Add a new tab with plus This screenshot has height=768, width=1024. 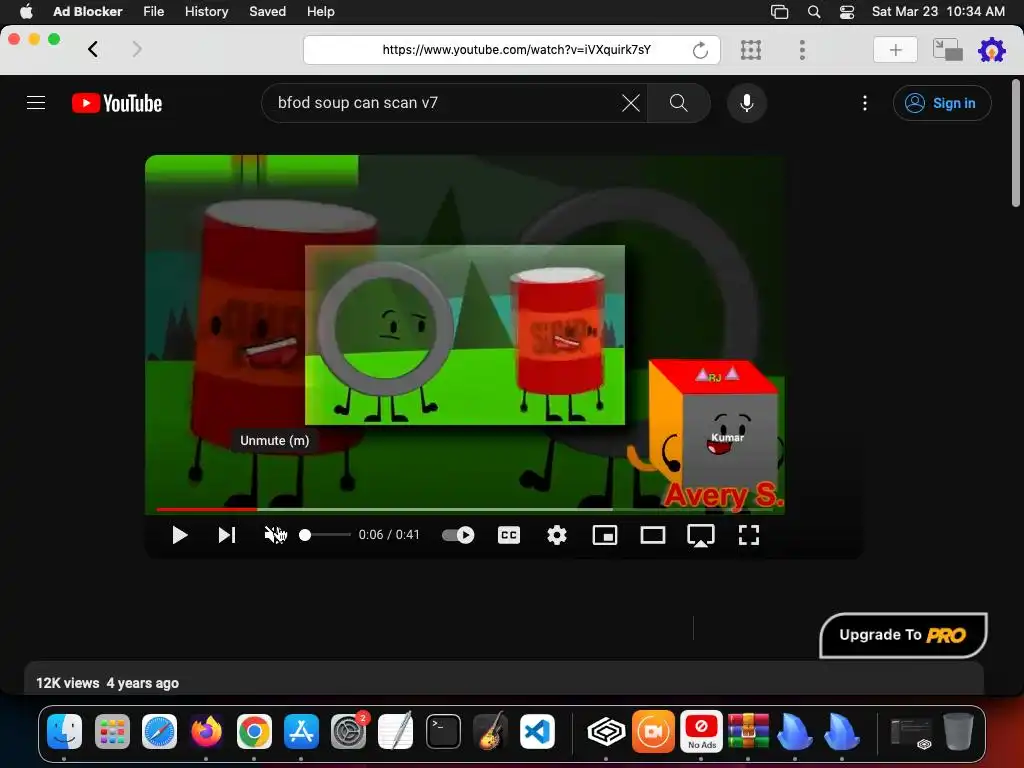click(x=895, y=50)
